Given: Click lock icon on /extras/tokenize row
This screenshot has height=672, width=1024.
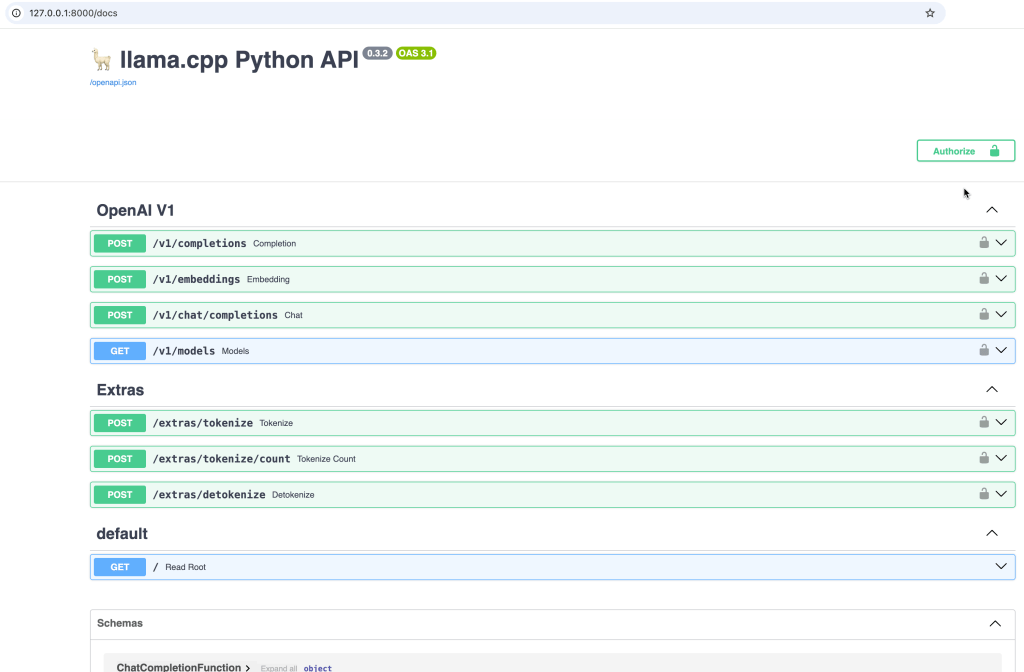Looking at the screenshot, I should (x=984, y=422).
